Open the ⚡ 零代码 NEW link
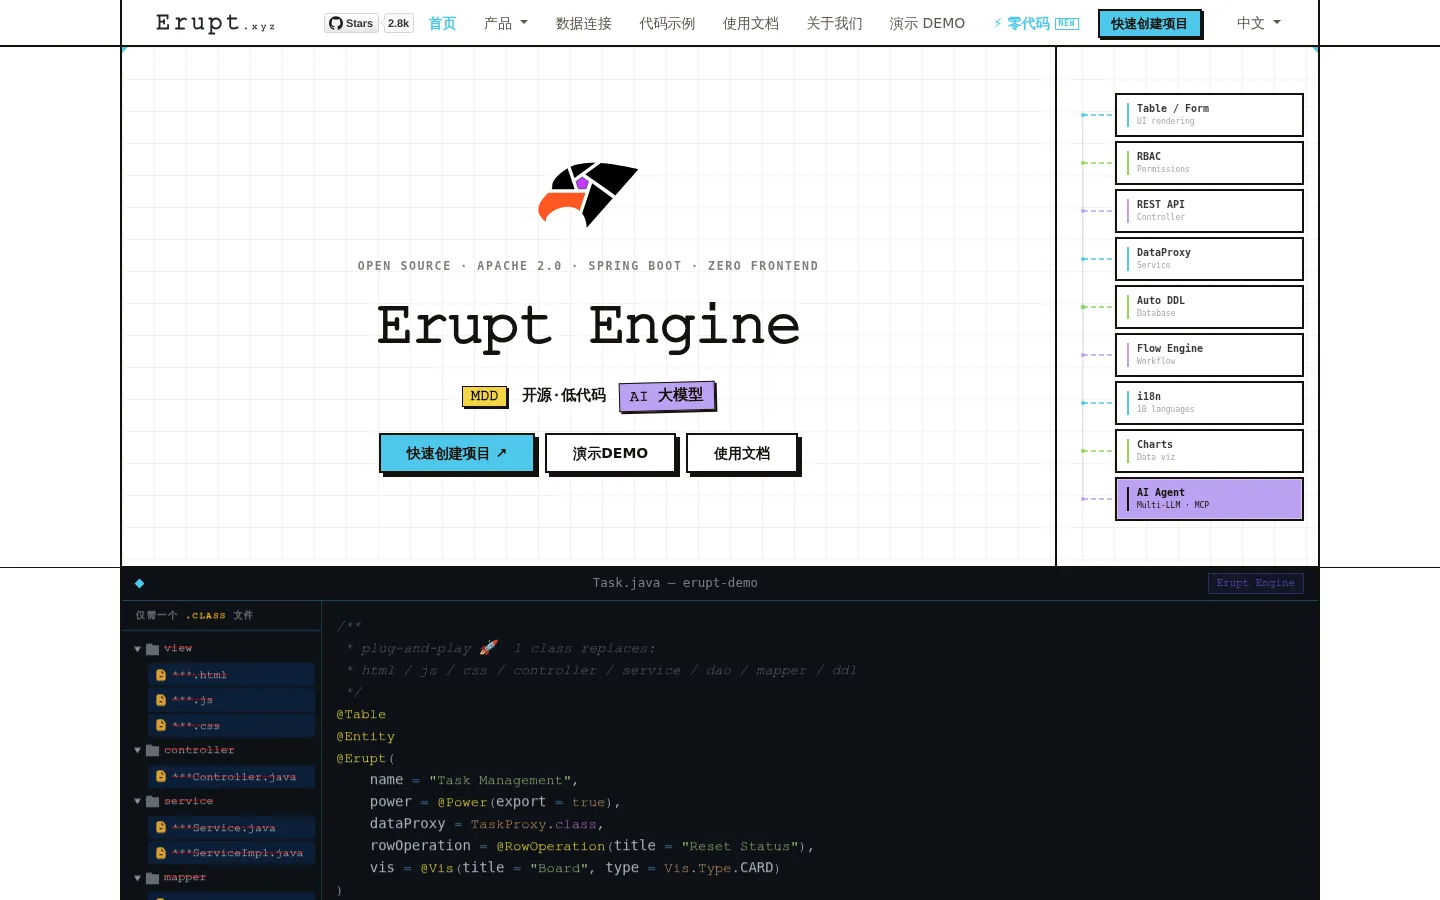Image resolution: width=1440 pixels, height=900 pixels. coord(1036,23)
